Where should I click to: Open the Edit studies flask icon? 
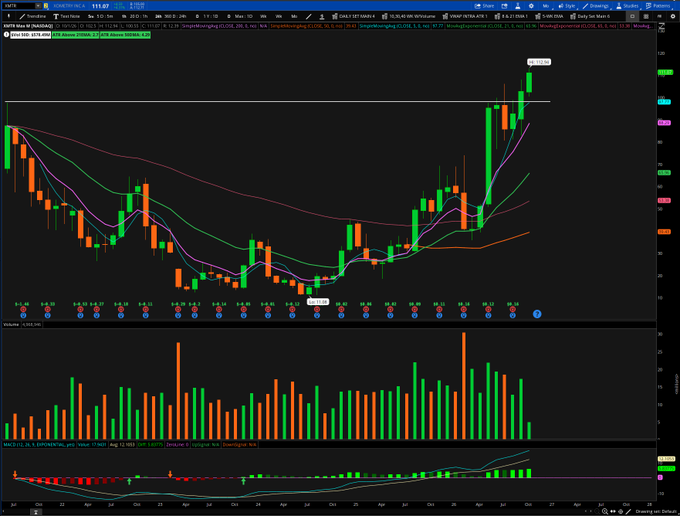(518, 6)
